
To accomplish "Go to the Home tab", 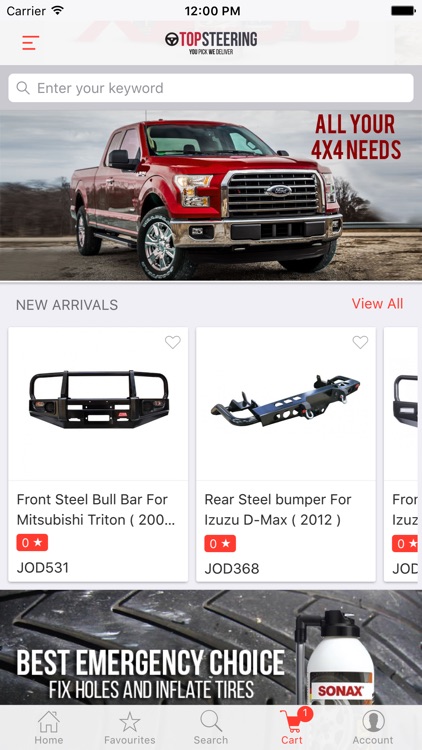I will [48, 728].
